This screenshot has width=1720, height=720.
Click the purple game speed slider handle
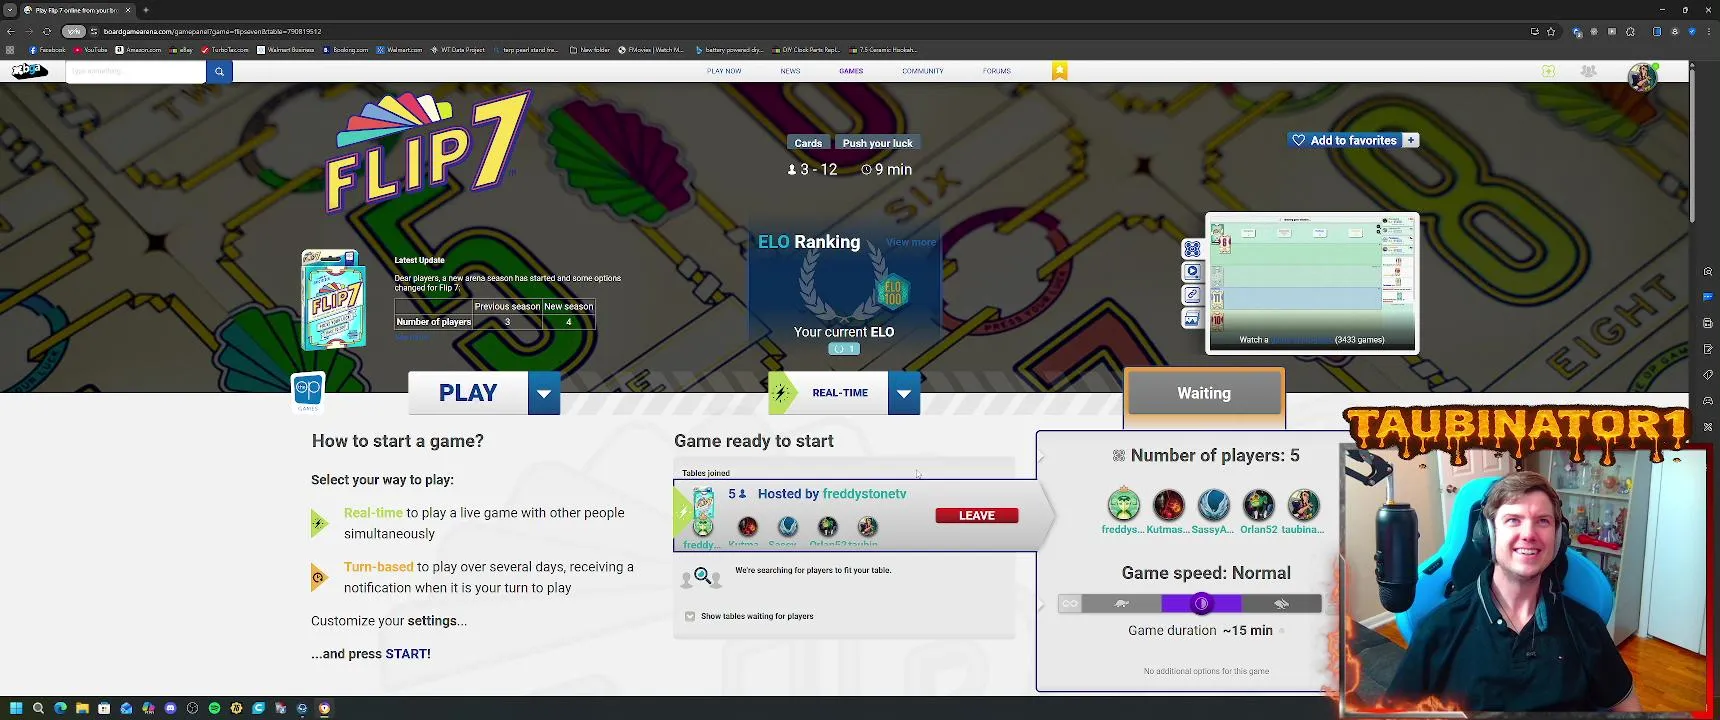point(1202,603)
